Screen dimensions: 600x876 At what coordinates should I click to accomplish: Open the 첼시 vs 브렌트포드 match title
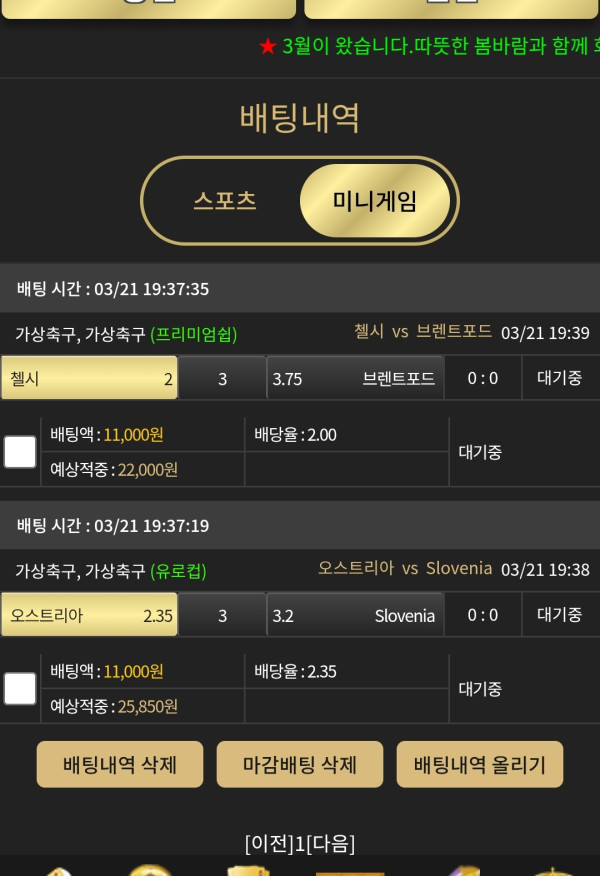423,331
